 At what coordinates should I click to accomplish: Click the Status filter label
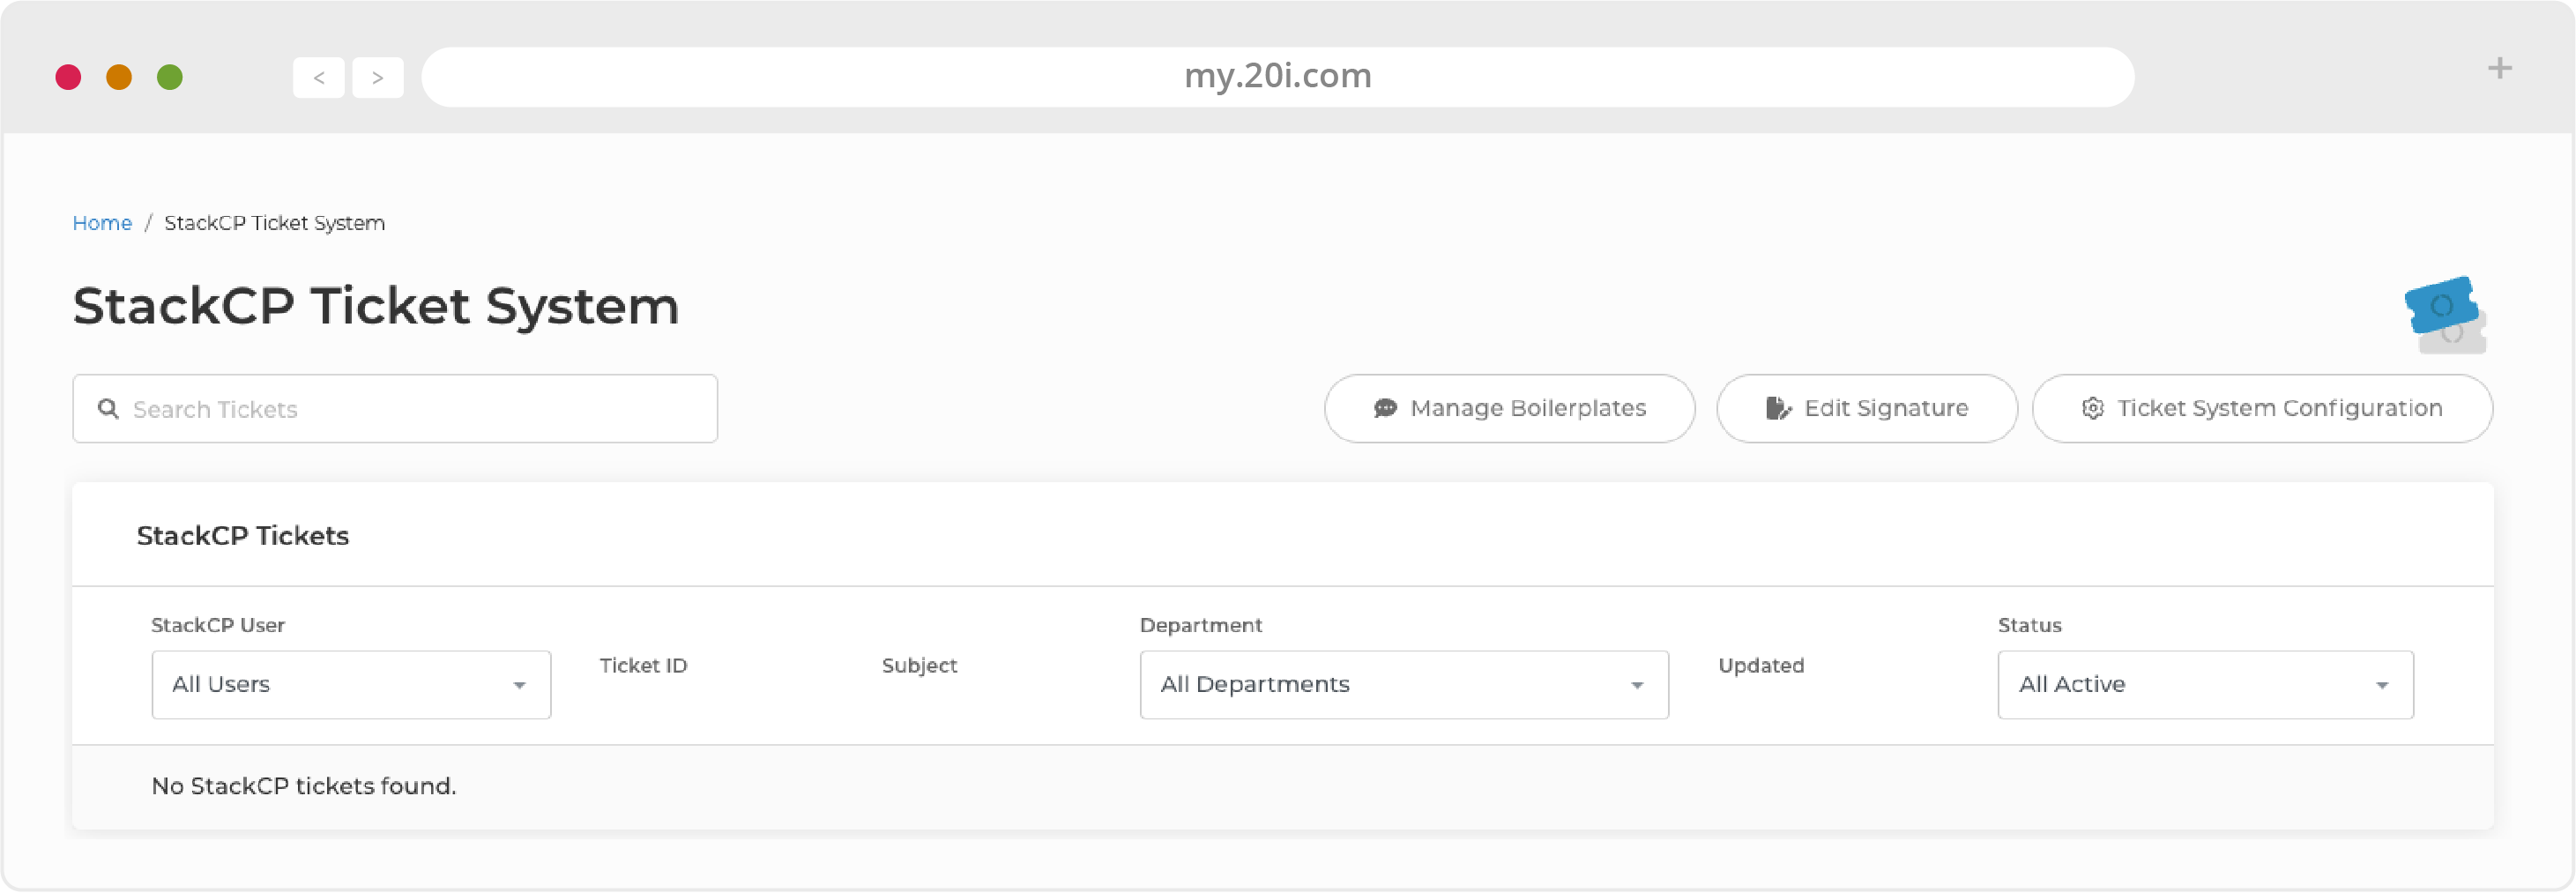2029,625
